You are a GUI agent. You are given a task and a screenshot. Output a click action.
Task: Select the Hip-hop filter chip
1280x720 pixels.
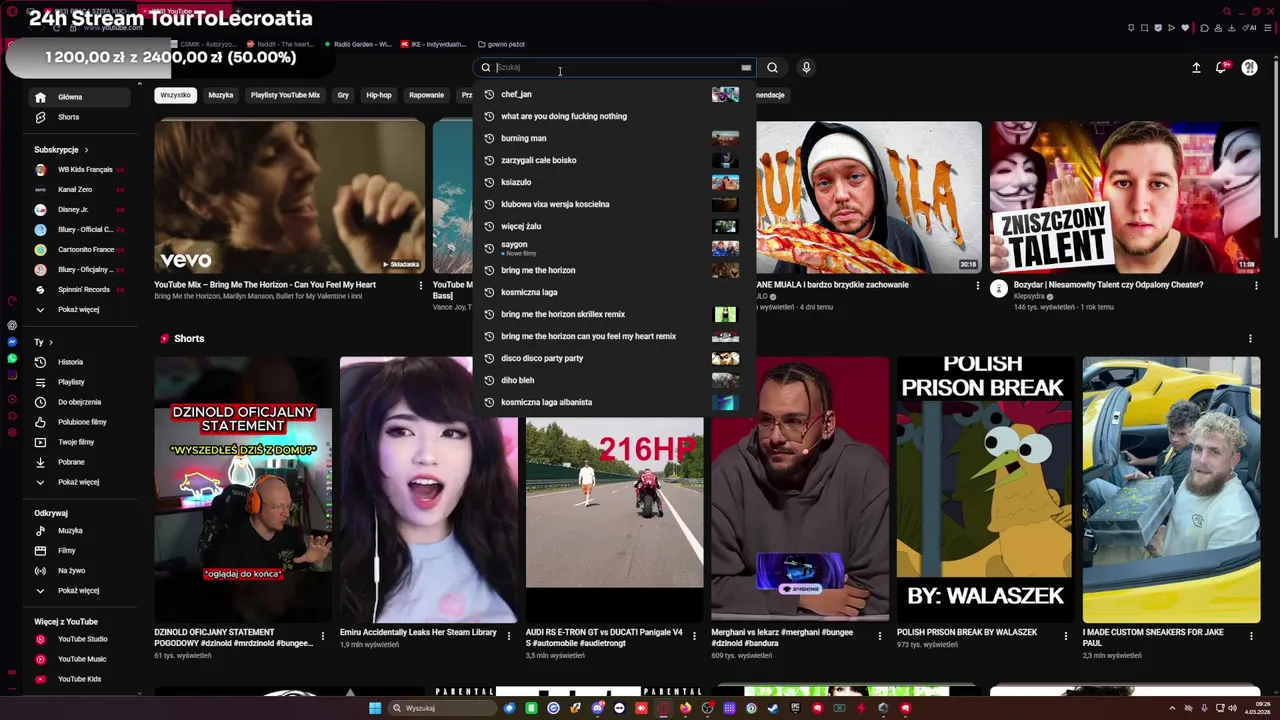[x=379, y=95]
